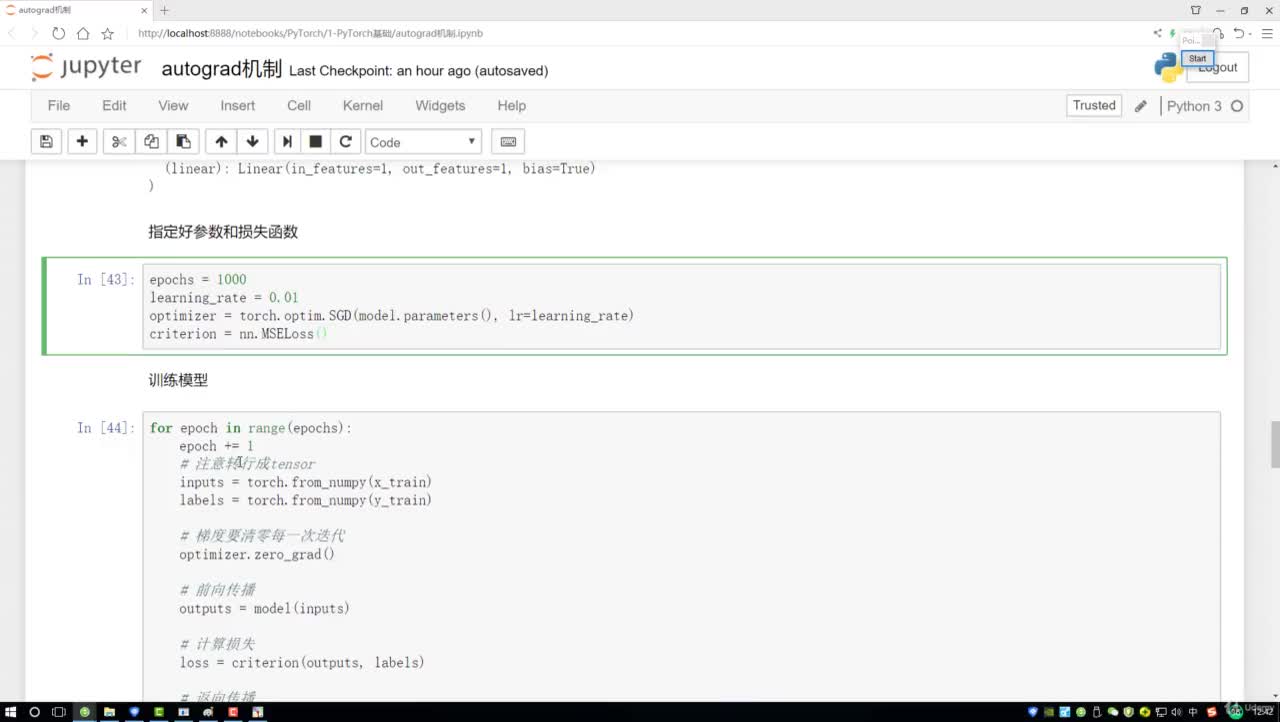Click the In [43] prompt
The image size is (1280, 722).
tap(105, 279)
